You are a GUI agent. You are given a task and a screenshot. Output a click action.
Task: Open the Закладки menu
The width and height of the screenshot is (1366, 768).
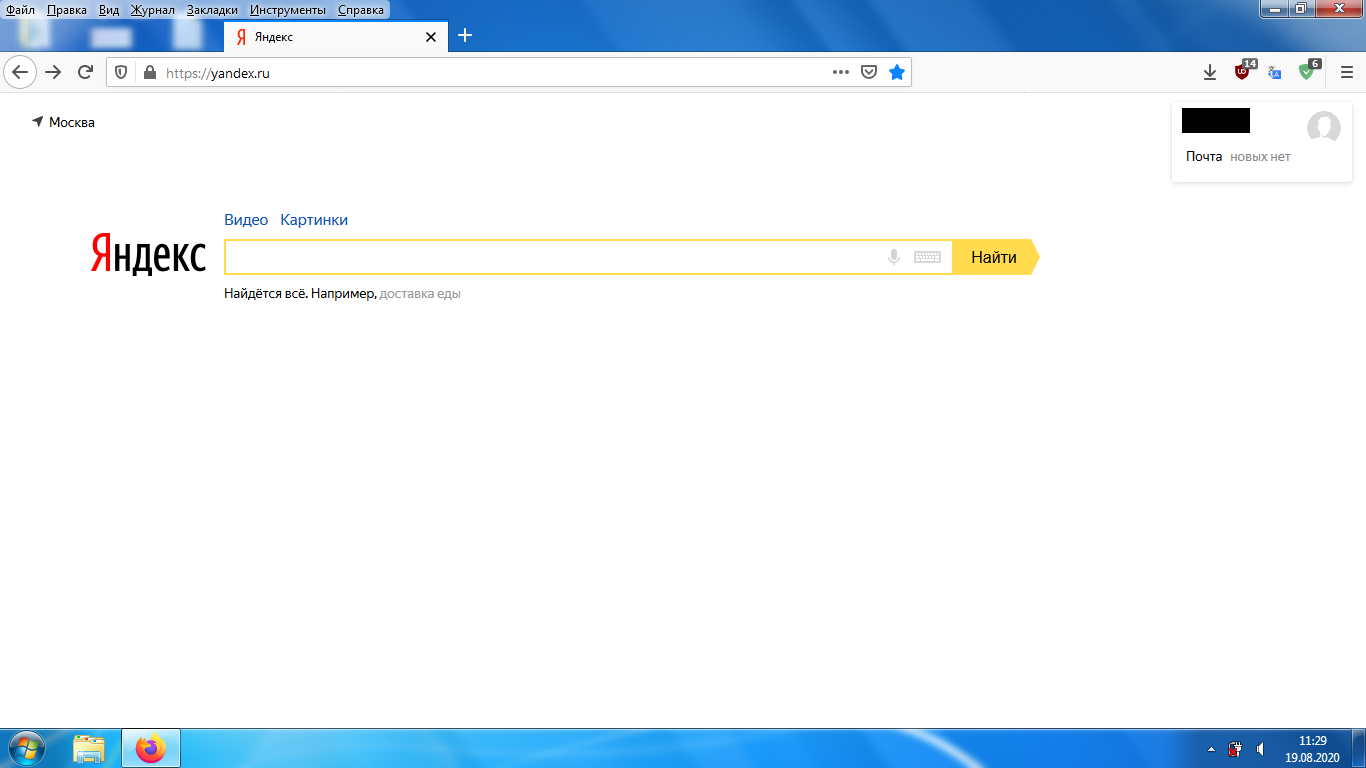click(x=212, y=9)
